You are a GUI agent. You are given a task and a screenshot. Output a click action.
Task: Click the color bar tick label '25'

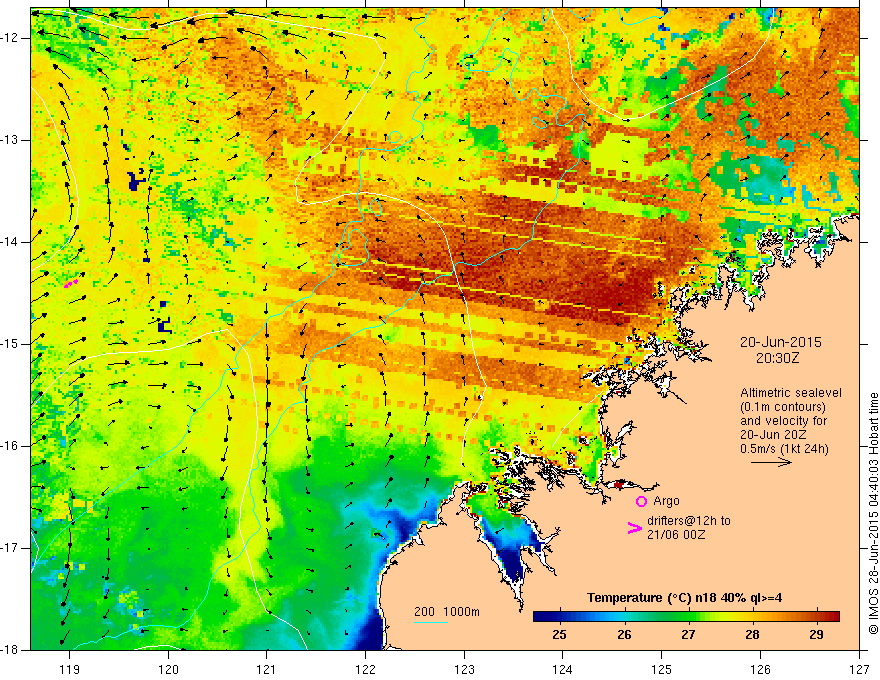pyautogui.click(x=559, y=635)
